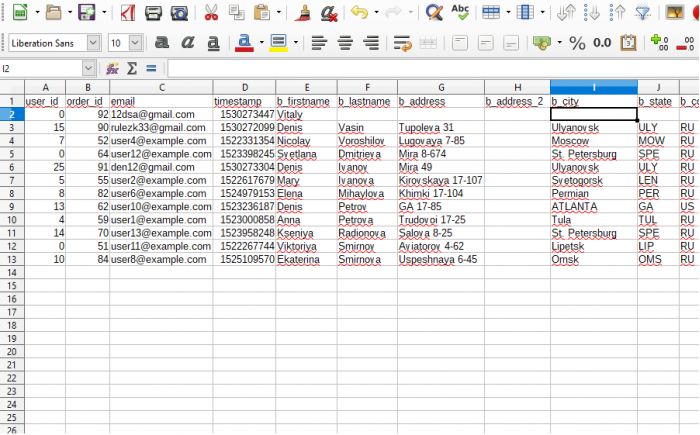Open currency format dropdown arrow
This screenshot has height=435, width=700.
coord(559,43)
